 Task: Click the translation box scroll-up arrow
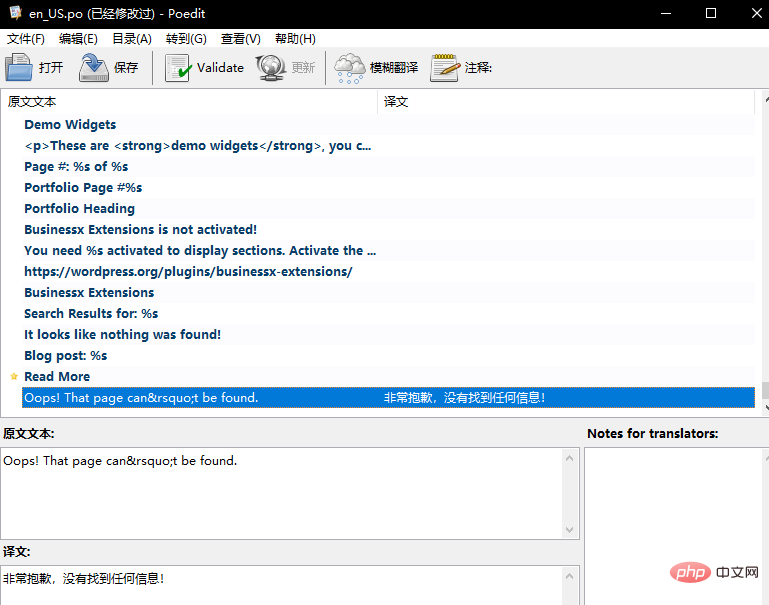(x=569, y=576)
